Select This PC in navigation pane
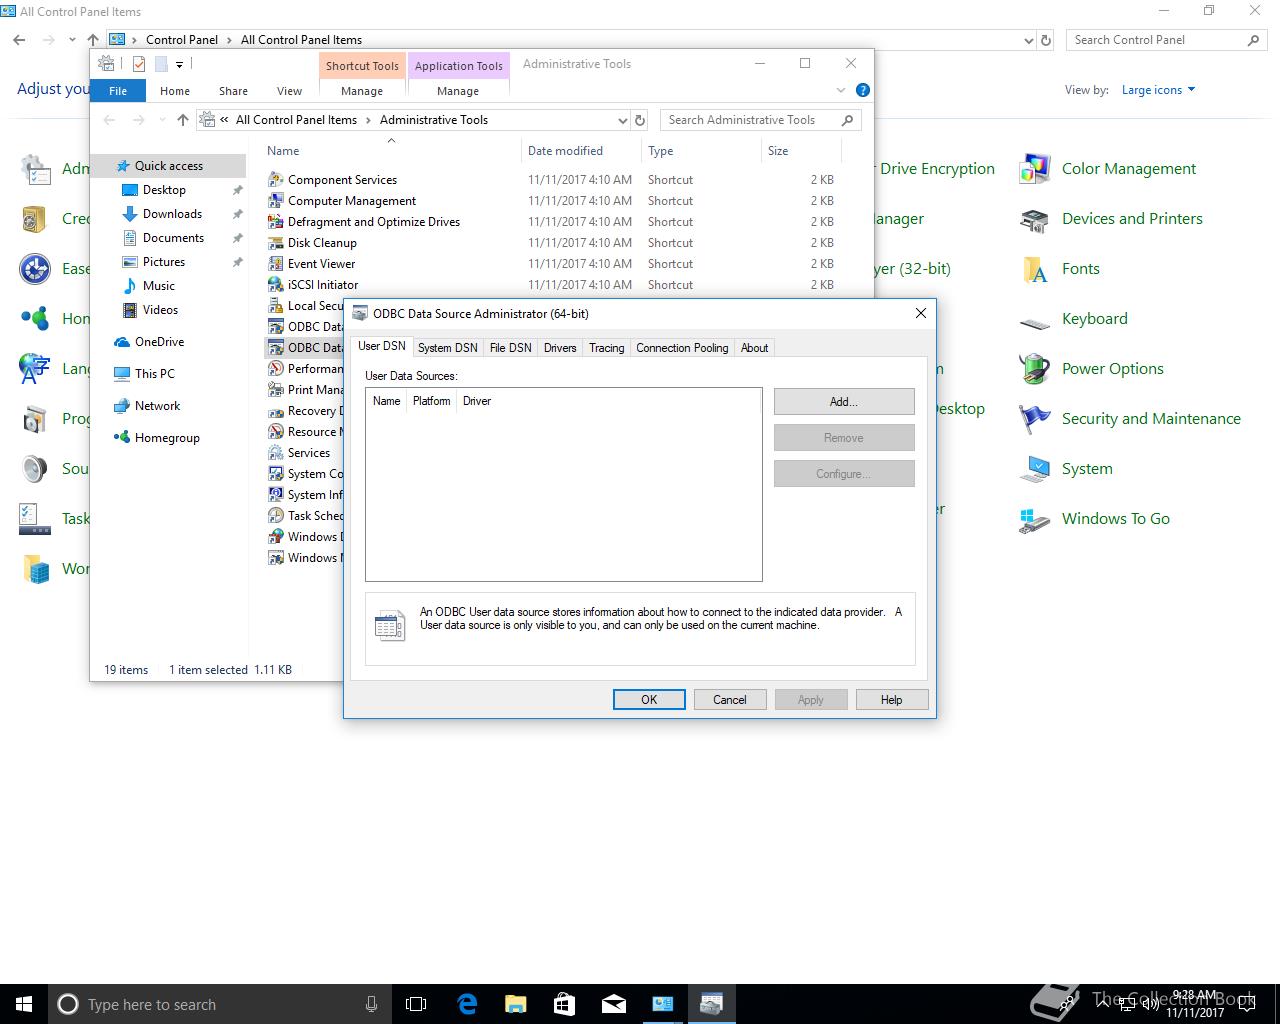Screen dimensions: 1280x1024 point(154,374)
